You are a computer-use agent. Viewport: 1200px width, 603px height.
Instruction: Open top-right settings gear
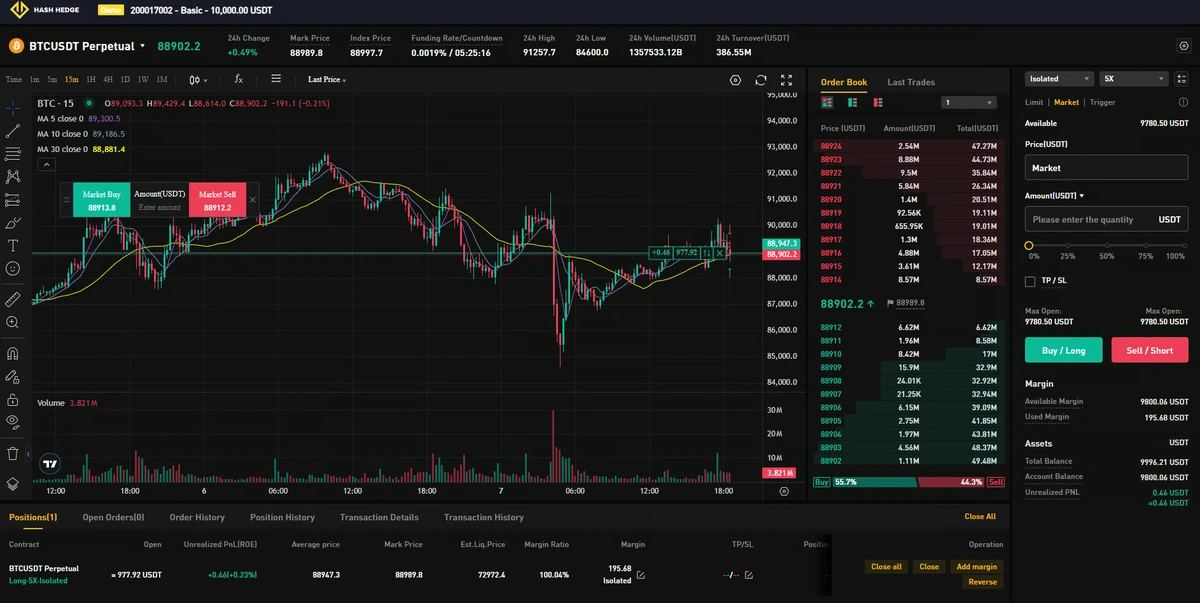1184,46
